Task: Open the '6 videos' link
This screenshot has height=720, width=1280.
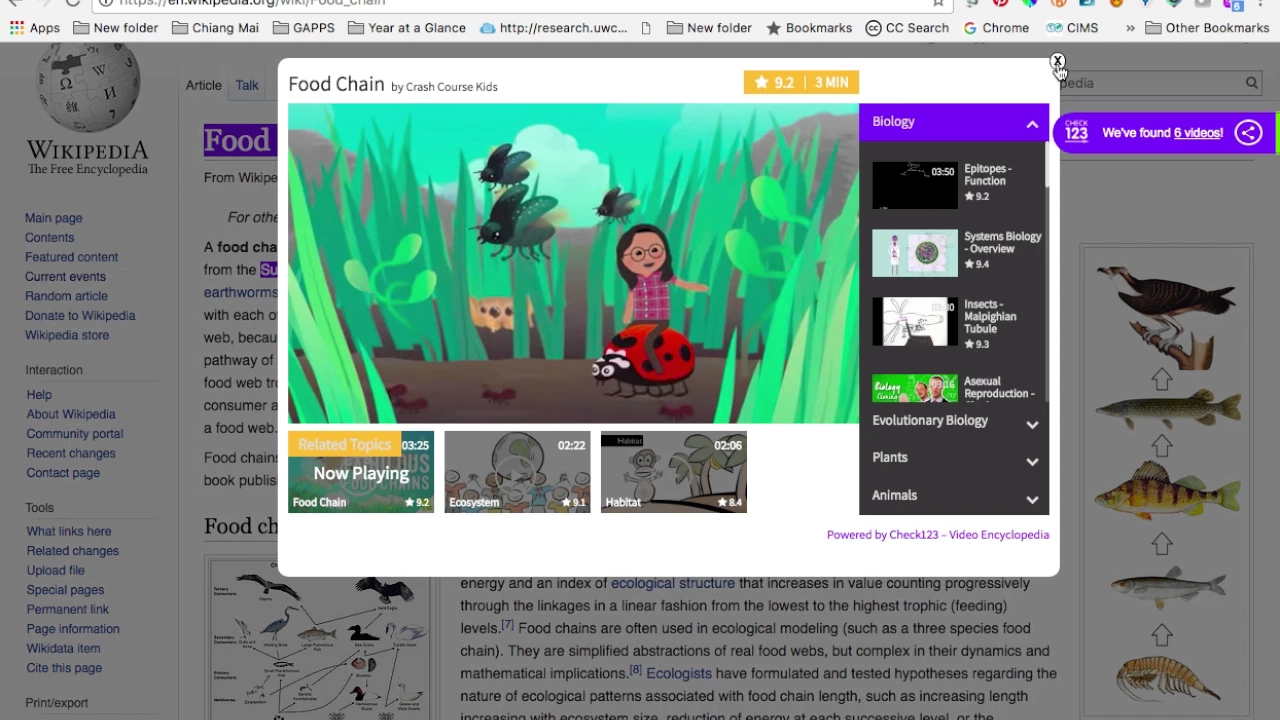Action: (x=1198, y=132)
